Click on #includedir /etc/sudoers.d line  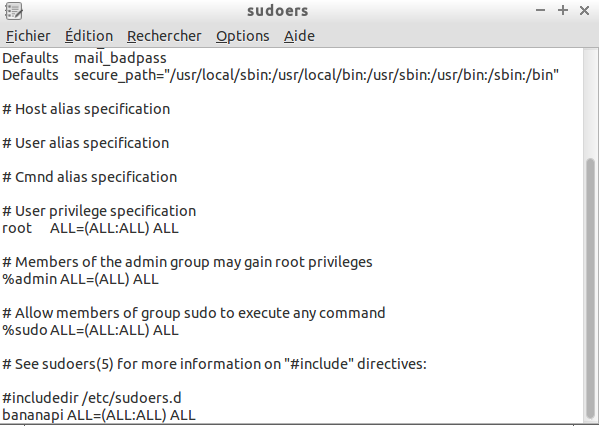92,398
